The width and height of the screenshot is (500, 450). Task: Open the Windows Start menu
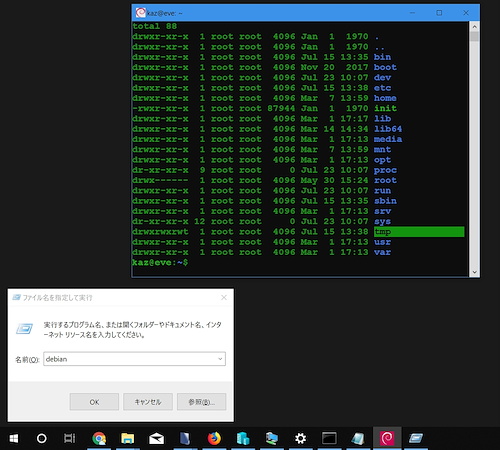(x=14, y=438)
